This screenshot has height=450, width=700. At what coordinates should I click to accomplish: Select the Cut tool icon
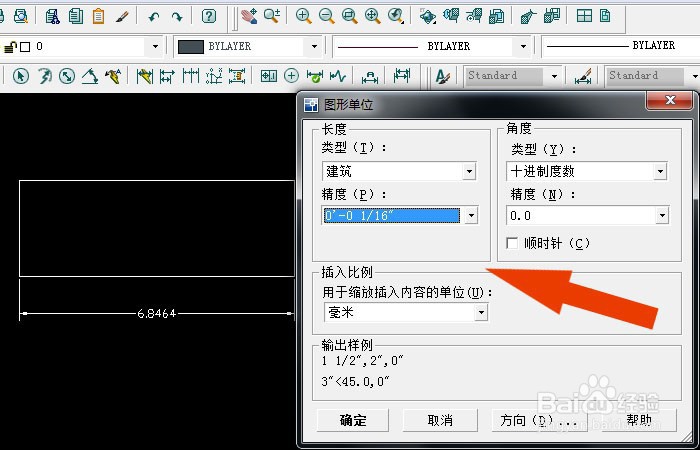[x=53, y=17]
